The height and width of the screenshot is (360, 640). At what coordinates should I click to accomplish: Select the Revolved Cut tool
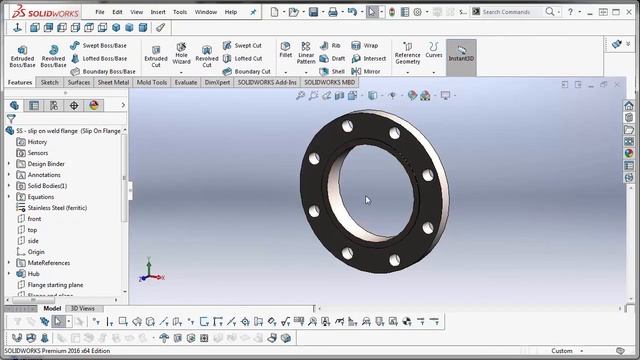click(x=207, y=56)
